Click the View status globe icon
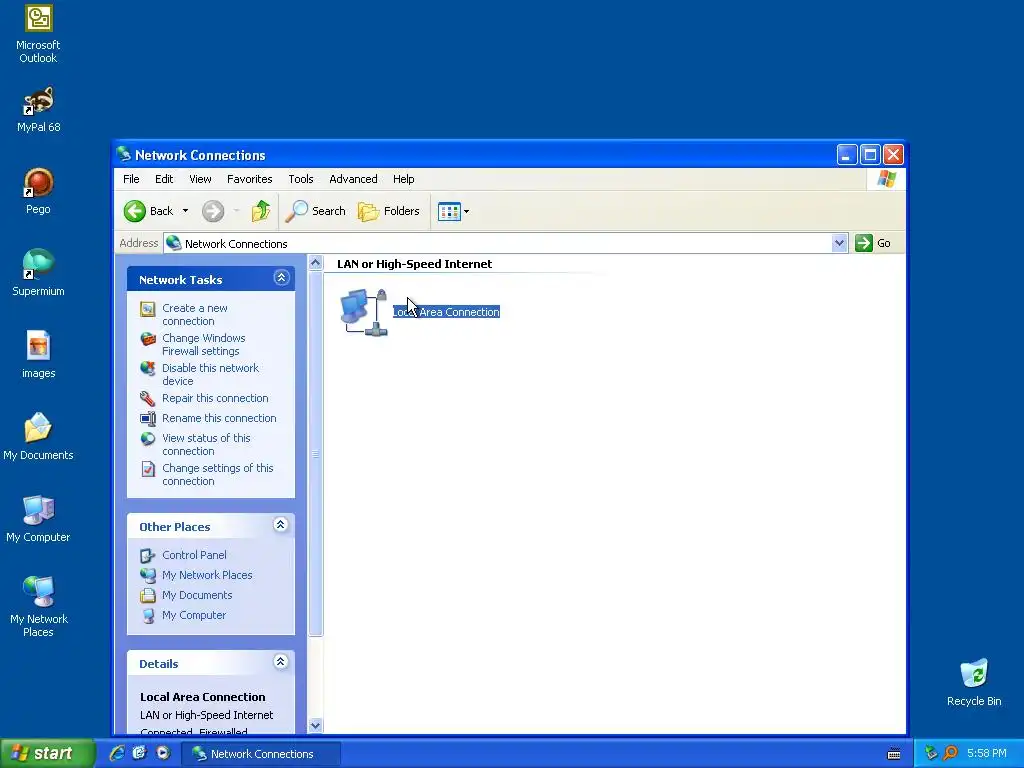Screen dimensions: 1024x768 click(148, 439)
